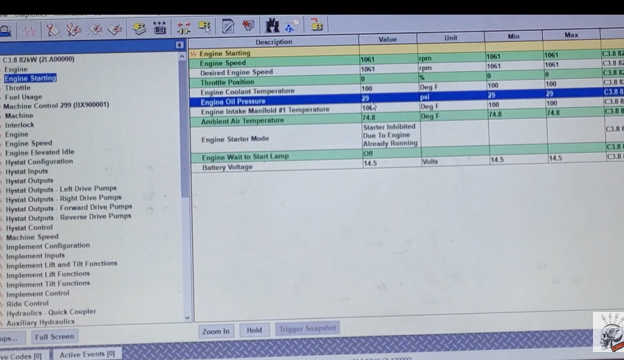
Task: Click the small square button on the blue group panel header
Action: click(x=179, y=45)
